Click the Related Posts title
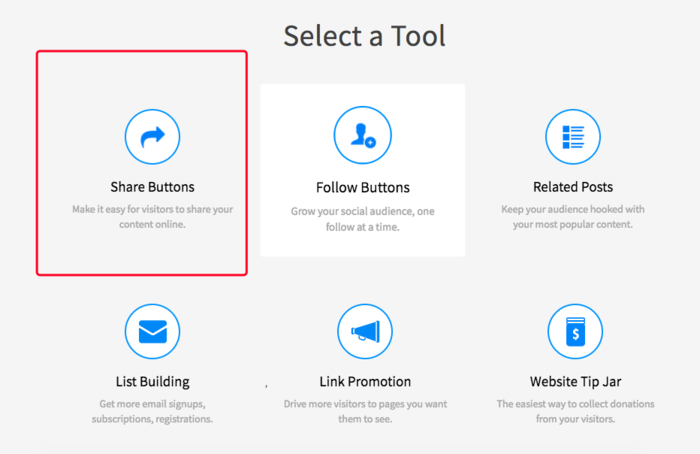 point(573,187)
